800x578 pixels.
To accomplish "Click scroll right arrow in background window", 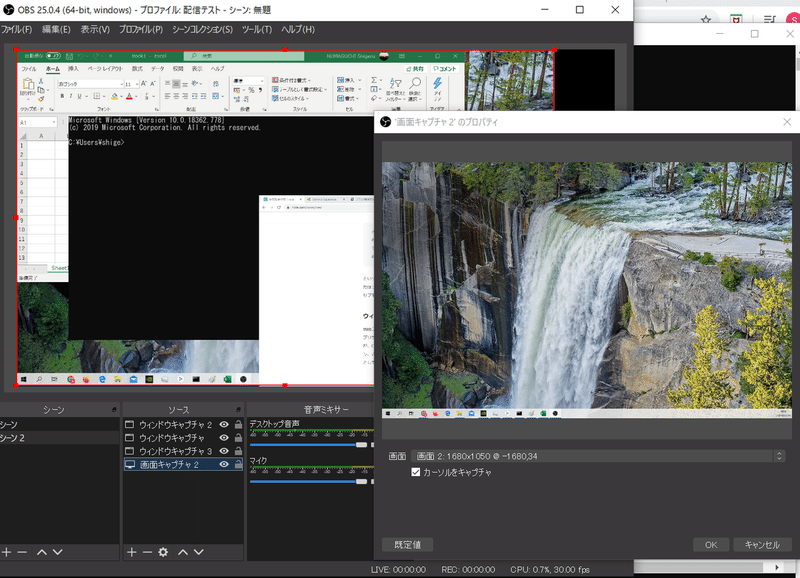I will tap(777, 567).
